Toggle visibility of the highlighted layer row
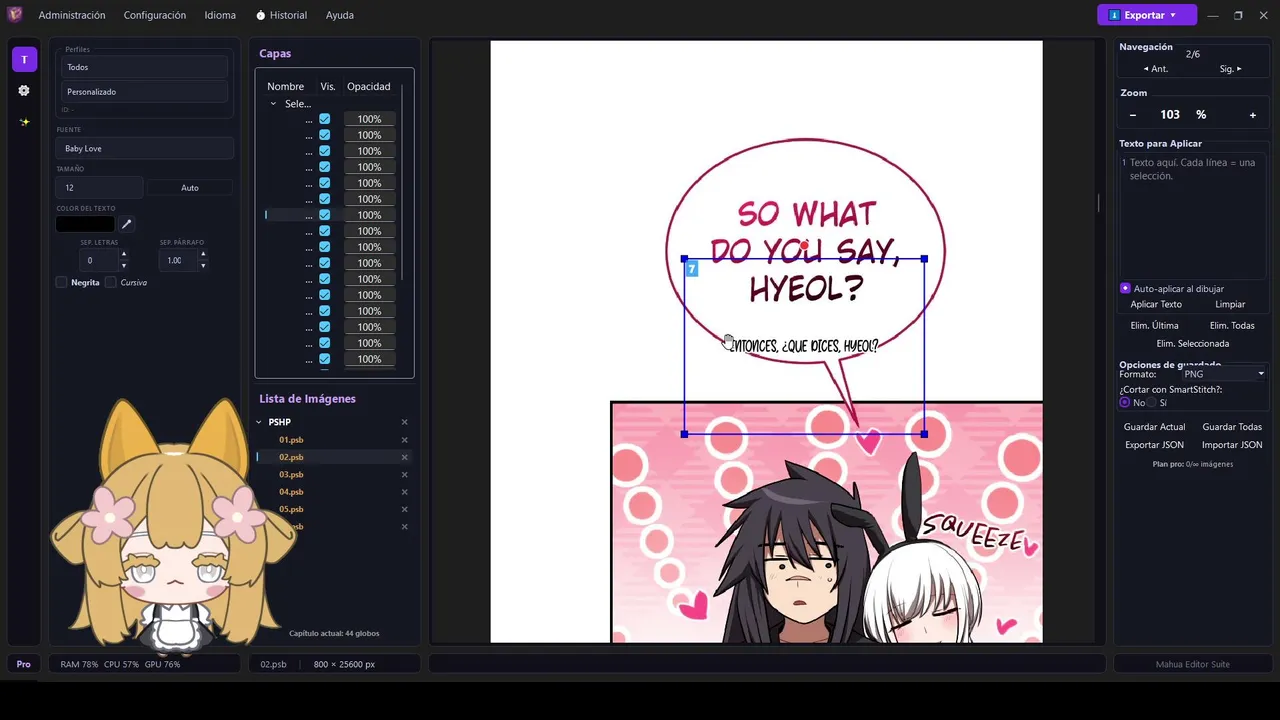1280x720 pixels. 324,215
